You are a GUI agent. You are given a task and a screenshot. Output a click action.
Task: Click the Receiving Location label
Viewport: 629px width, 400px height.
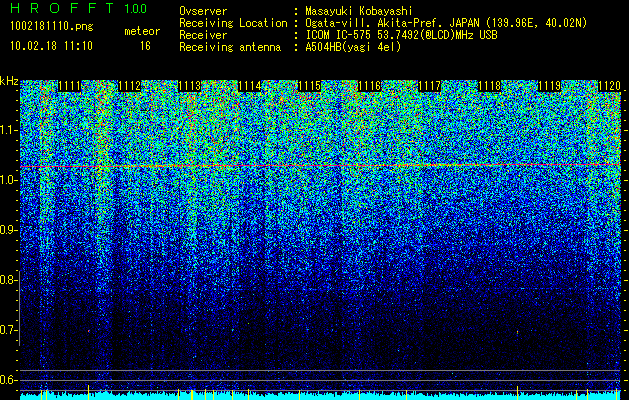point(233,23)
